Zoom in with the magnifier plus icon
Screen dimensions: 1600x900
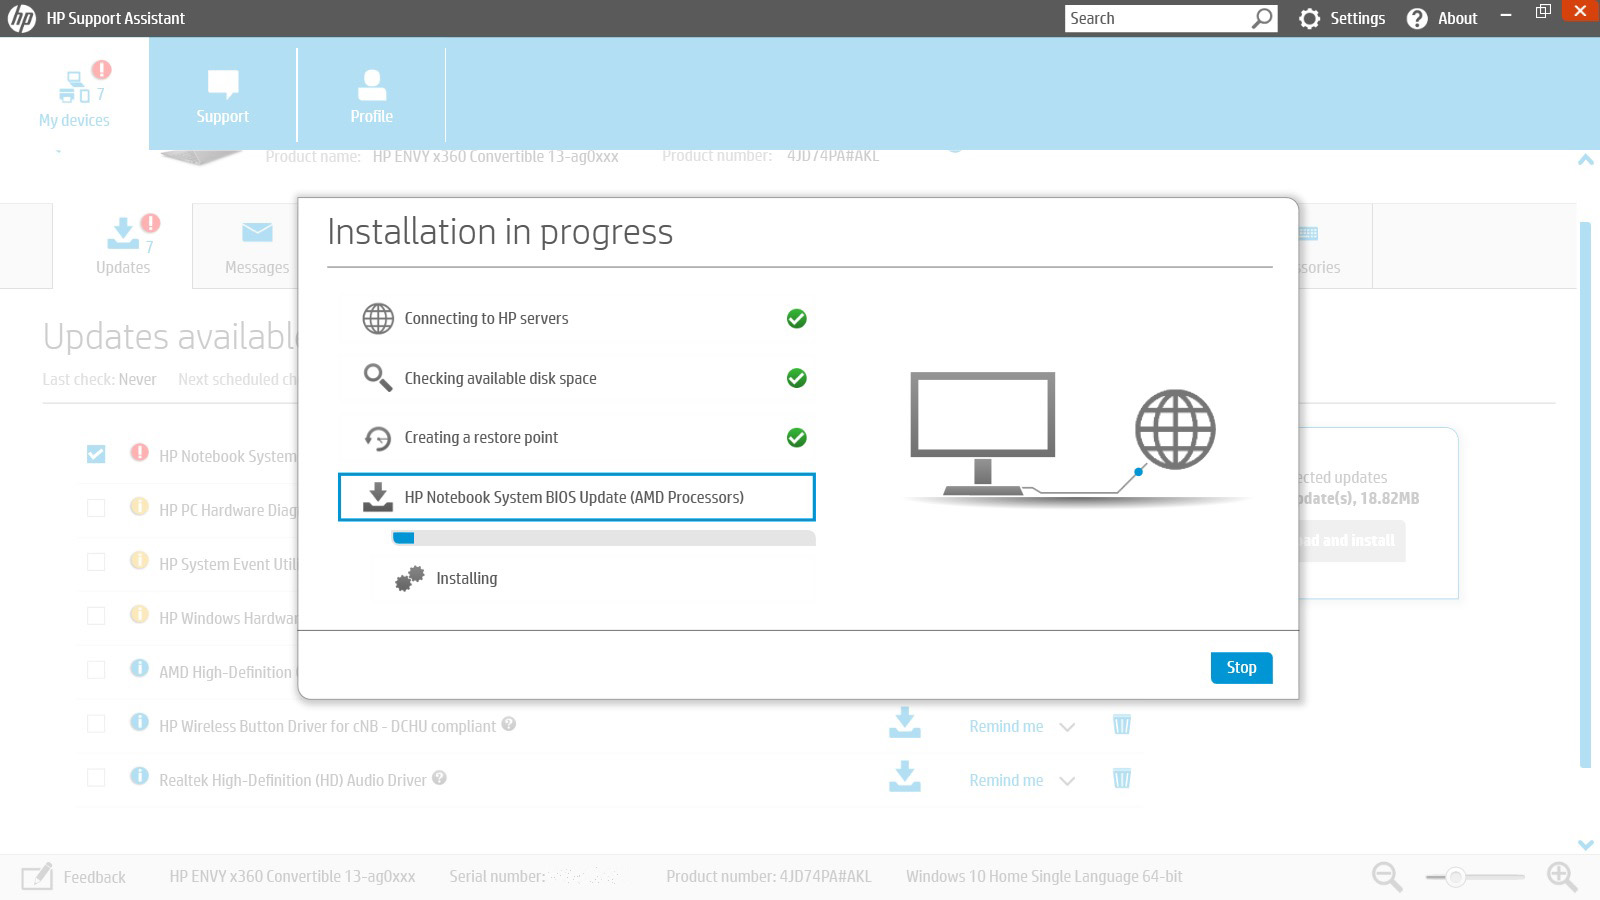1562,877
